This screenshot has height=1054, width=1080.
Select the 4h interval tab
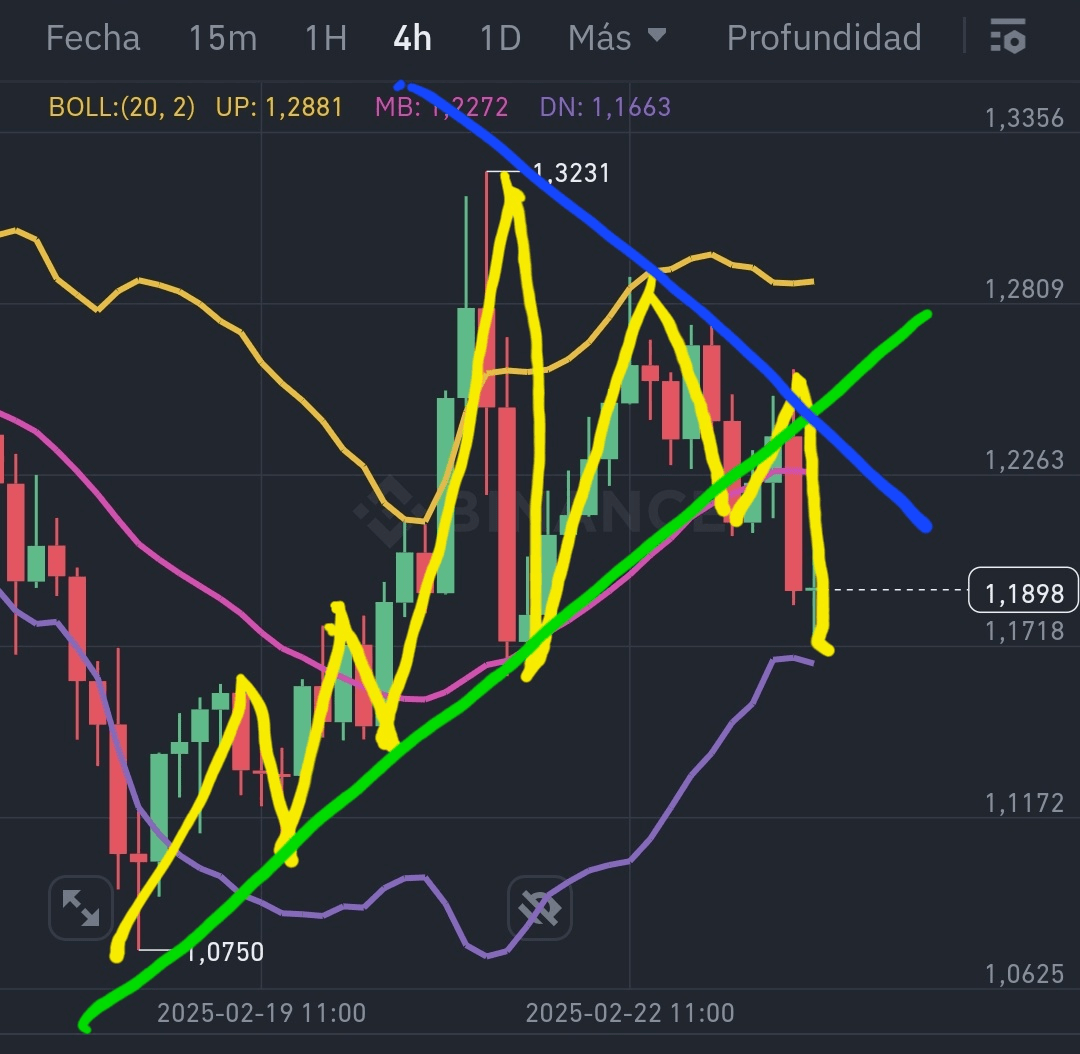click(x=412, y=38)
